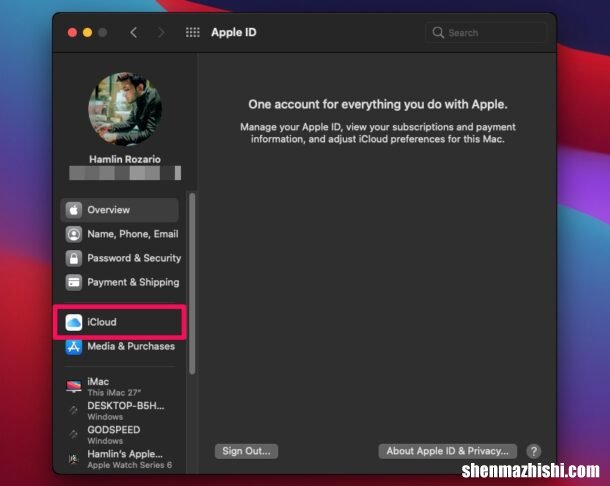
Task: Click into the Search field
Action: (x=486, y=32)
